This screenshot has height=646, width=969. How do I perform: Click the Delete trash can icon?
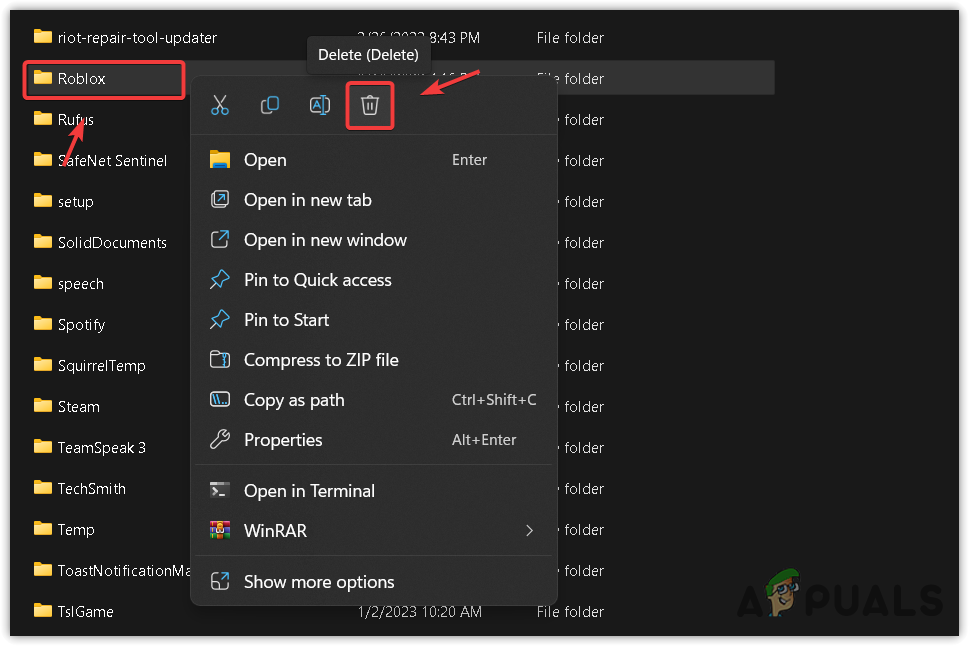tap(370, 105)
